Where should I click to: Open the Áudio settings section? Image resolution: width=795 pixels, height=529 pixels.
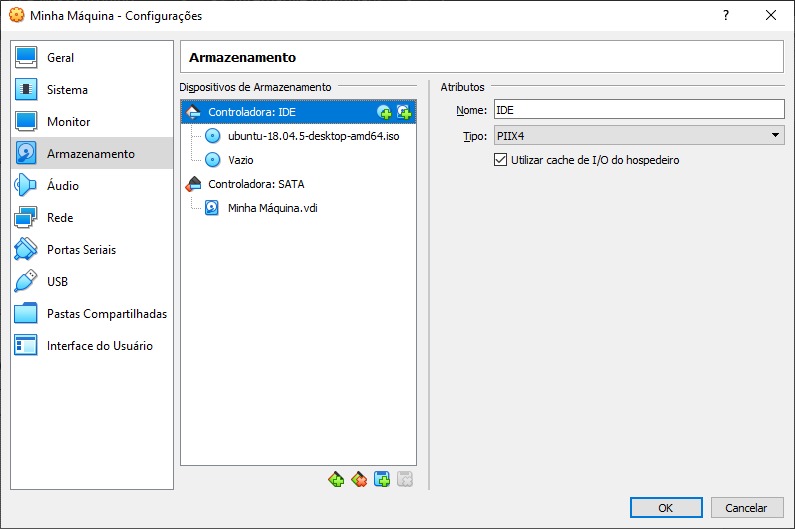tap(62, 186)
